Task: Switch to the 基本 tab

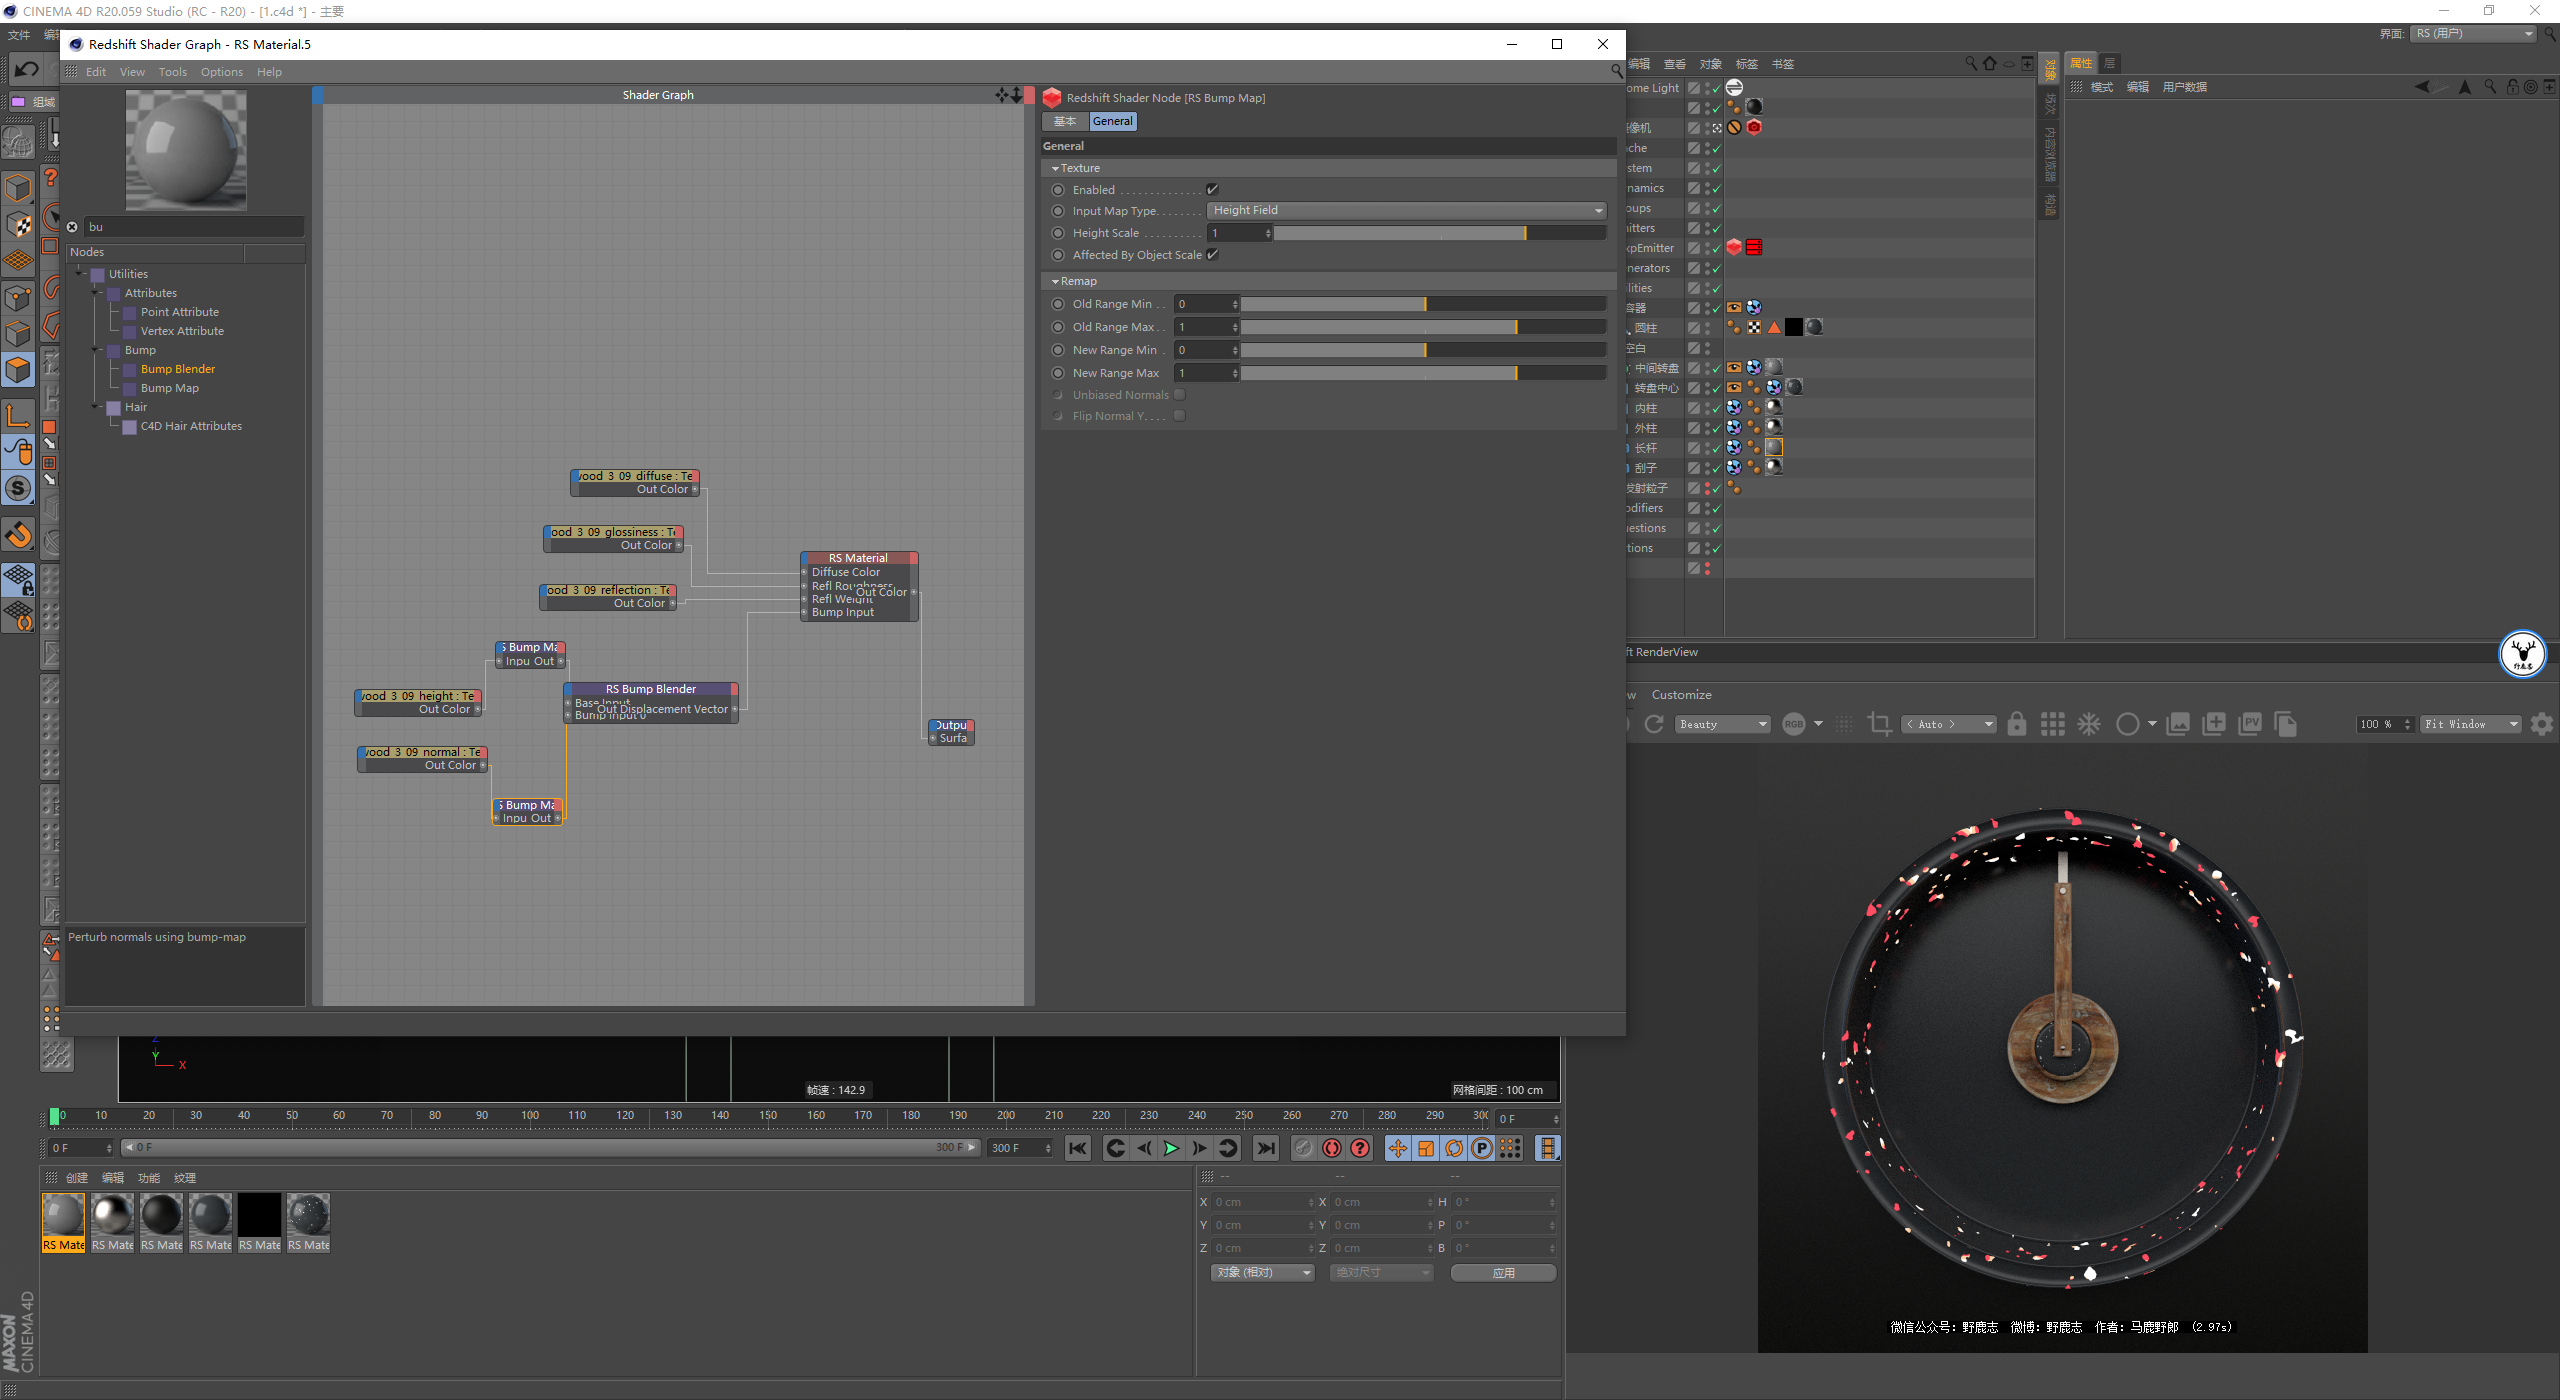Action: tap(1065, 121)
